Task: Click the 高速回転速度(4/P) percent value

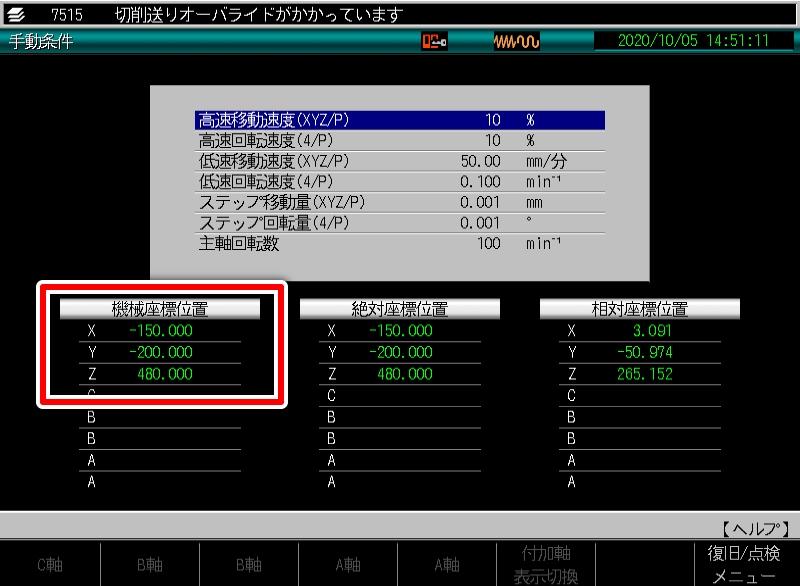Action: [492, 141]
